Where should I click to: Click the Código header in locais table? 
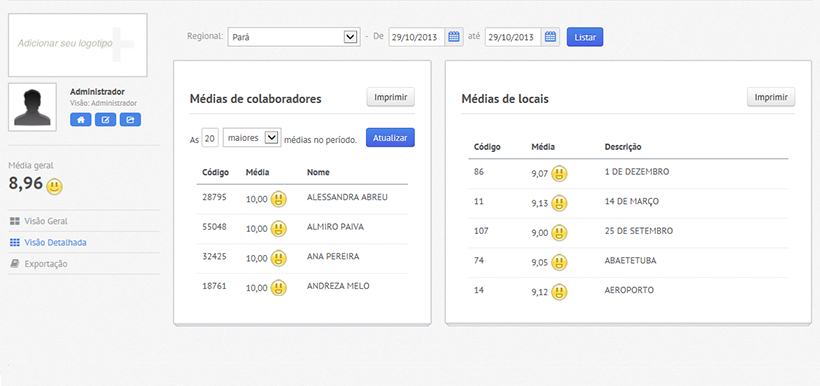pyautogui.click(x=487, y=147)
